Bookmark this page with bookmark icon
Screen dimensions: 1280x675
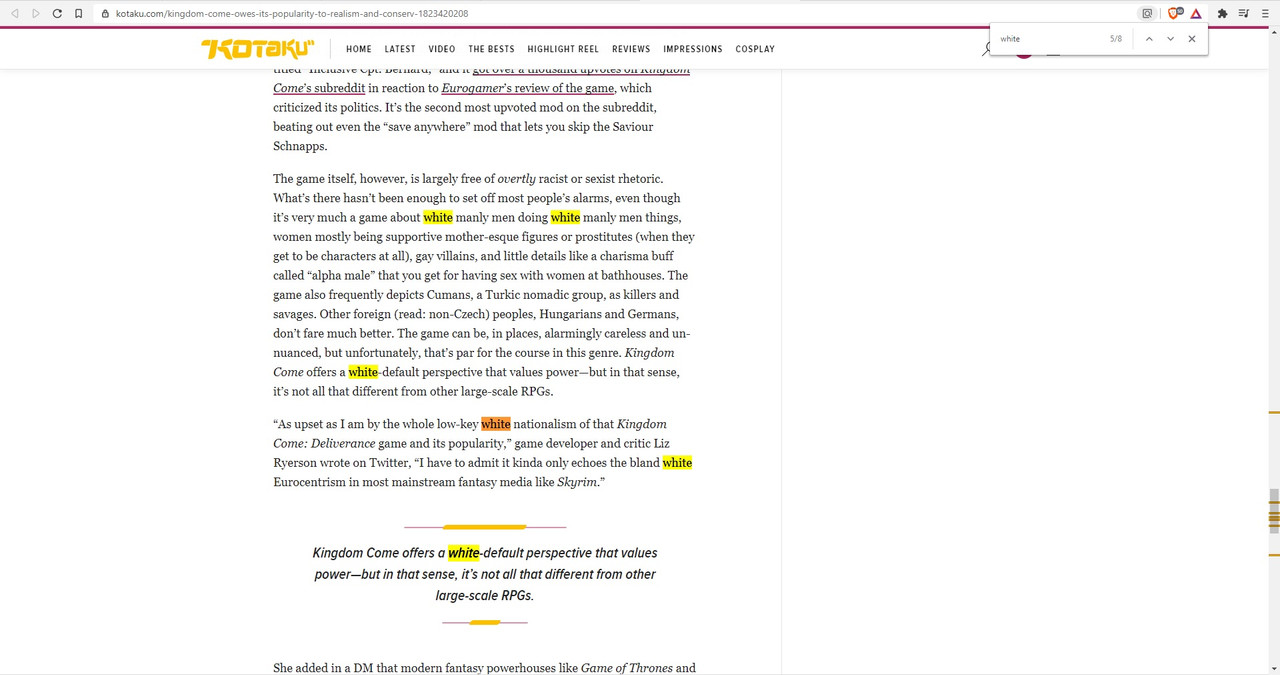(x=79, y=13)
